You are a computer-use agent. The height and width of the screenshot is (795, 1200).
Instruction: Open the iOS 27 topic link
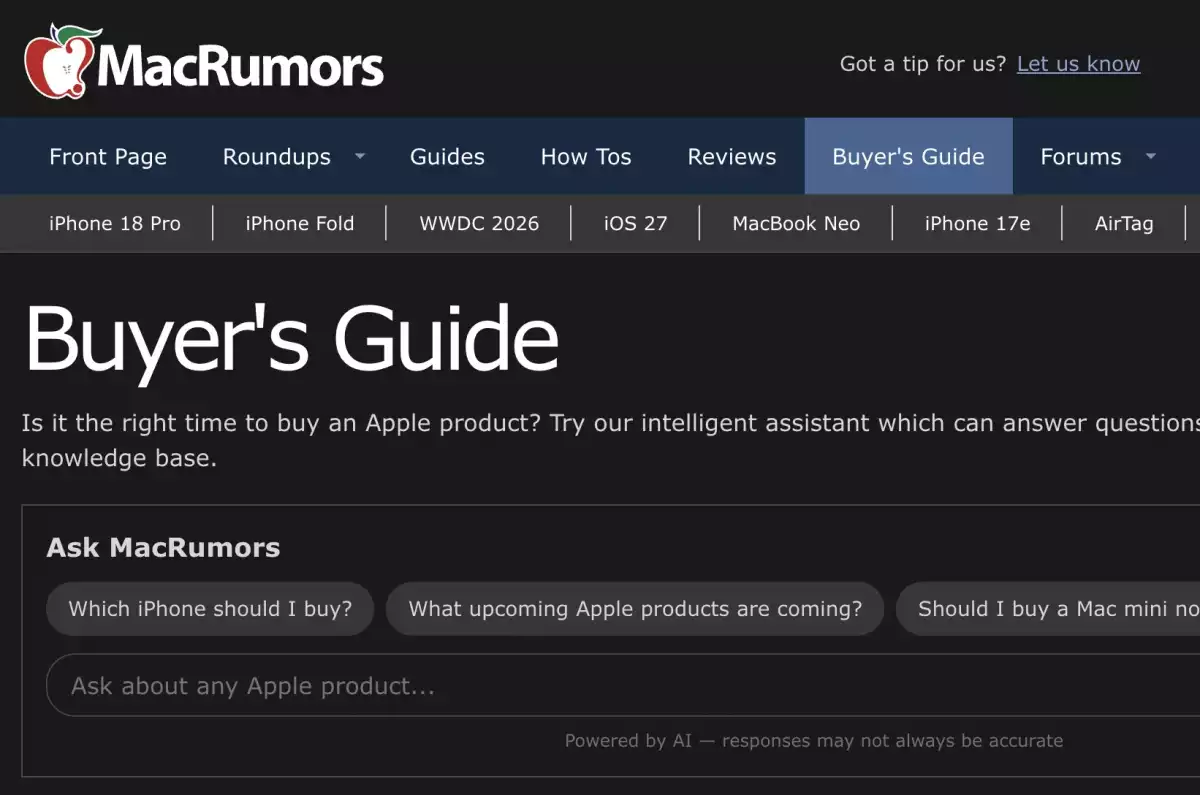(635, 224)
